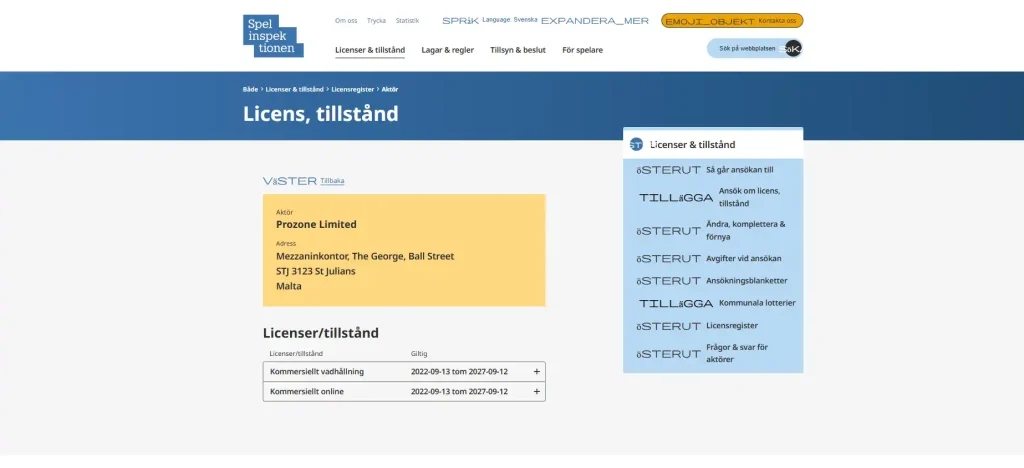The image size is (1024, 468).
Task: Click the round icon beside Licenser & tillstånd heading
Action: tap(636, 144)
